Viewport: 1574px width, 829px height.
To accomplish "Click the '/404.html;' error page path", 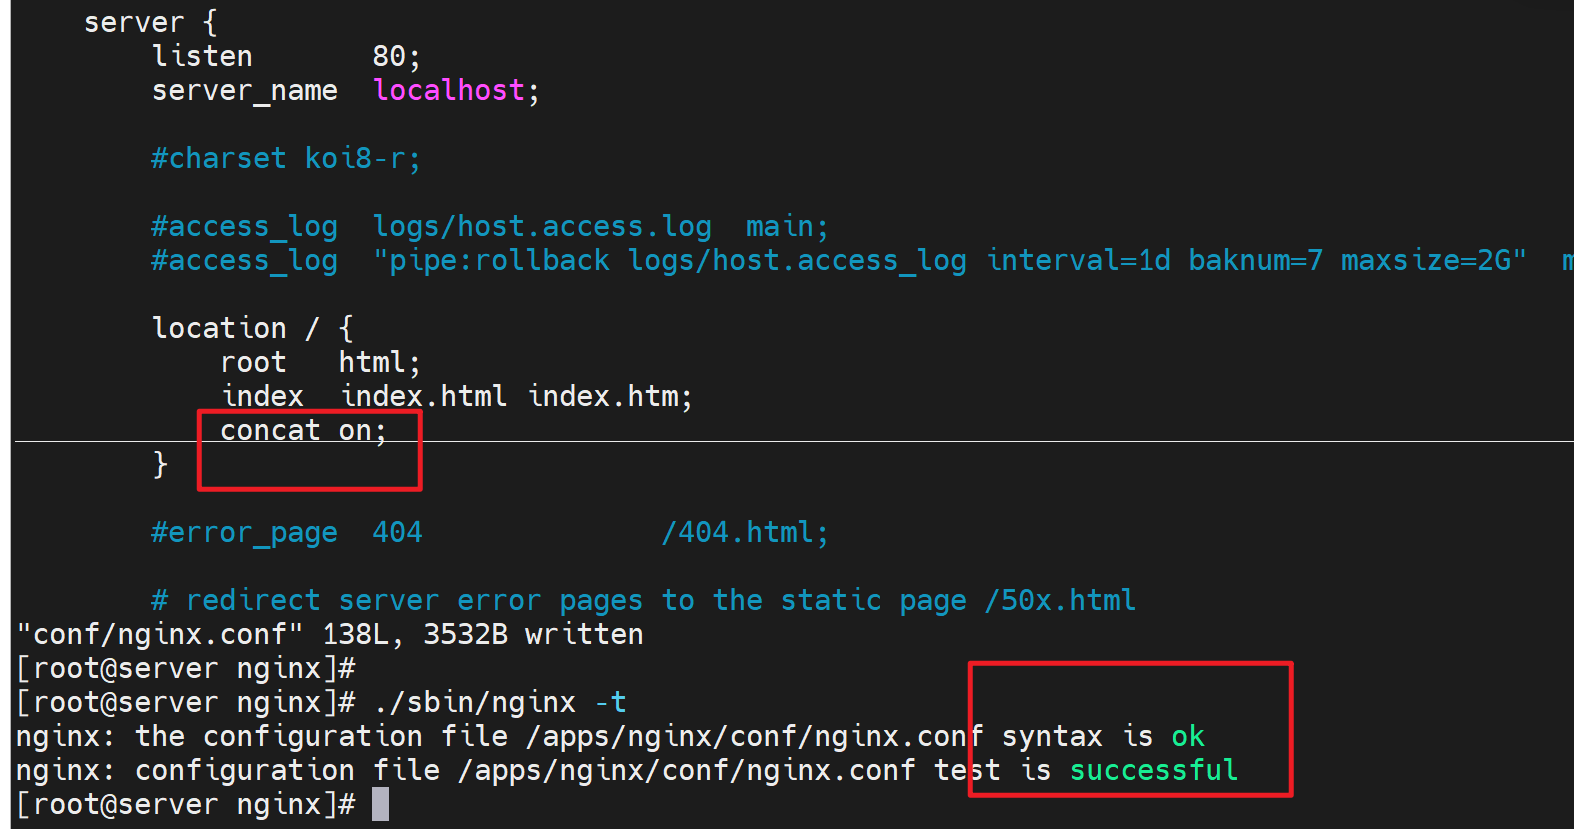I will click(745, 533).
